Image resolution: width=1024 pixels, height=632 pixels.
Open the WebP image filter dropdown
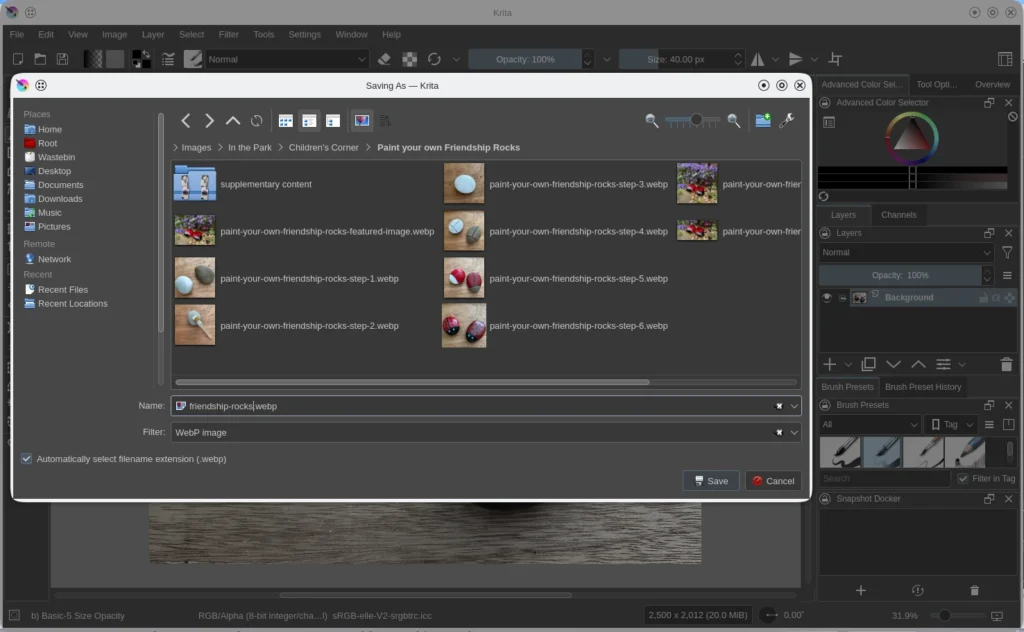(x=794, y=432)
